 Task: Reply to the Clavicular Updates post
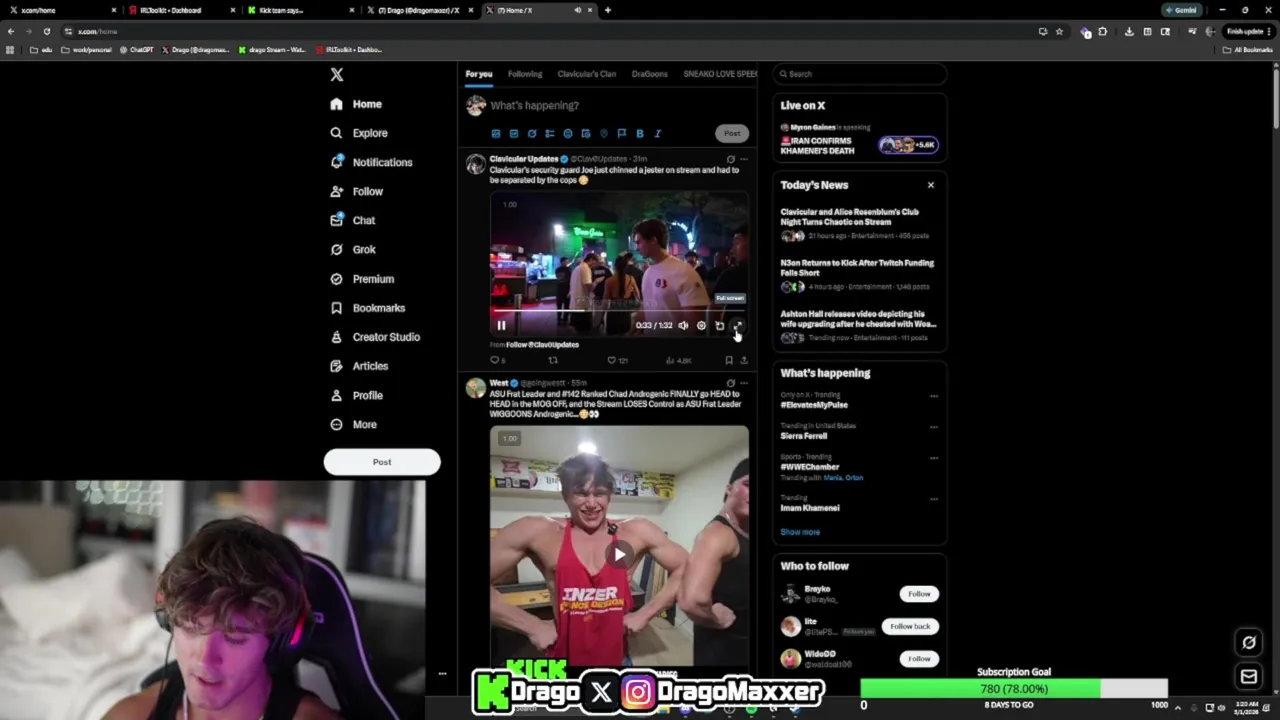pyautogui.click(x=494, y=360)
